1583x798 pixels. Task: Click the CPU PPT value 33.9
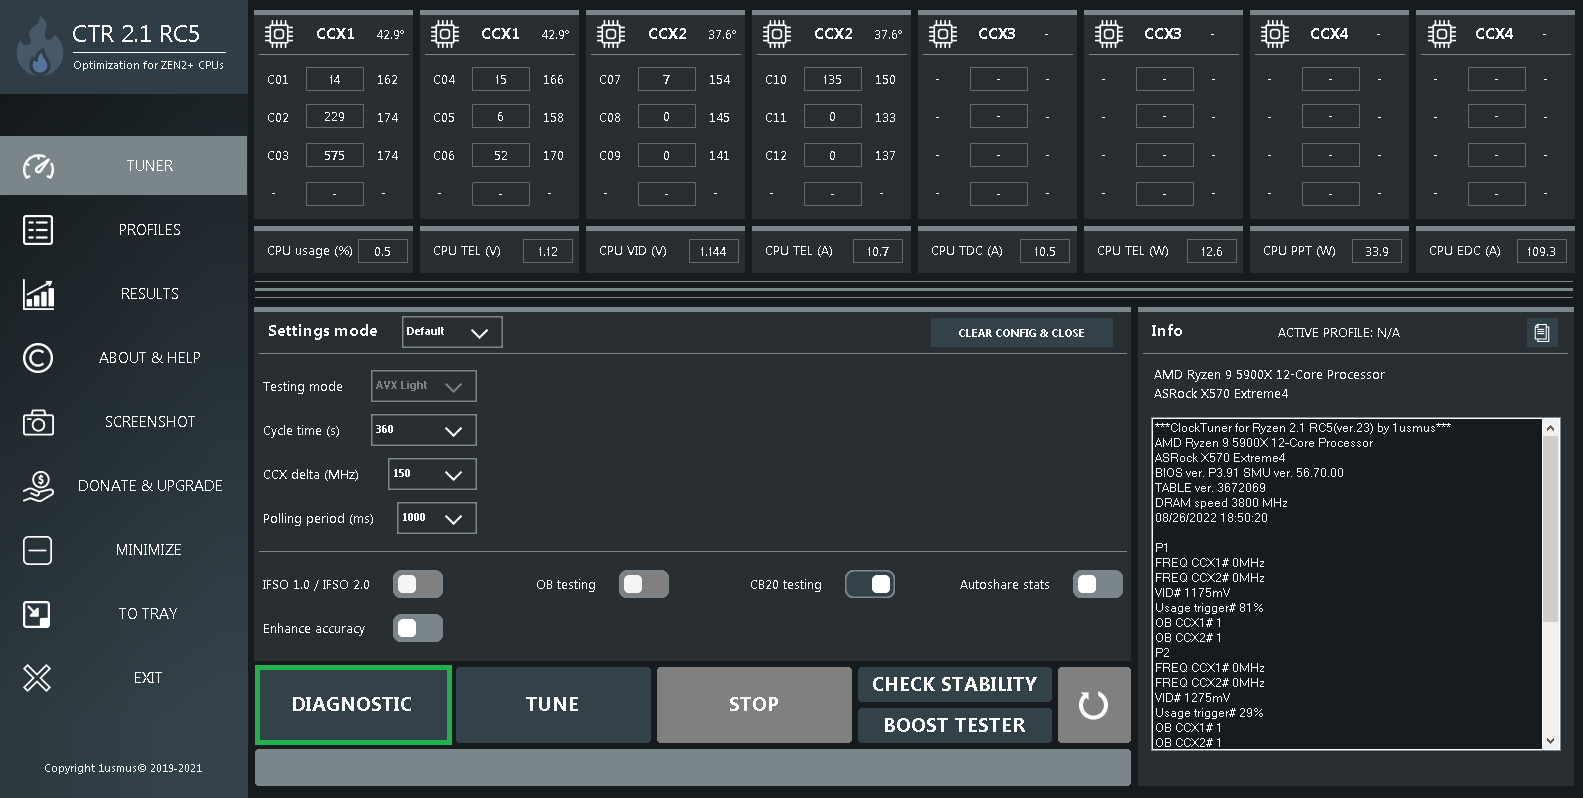pos(1377,251)
